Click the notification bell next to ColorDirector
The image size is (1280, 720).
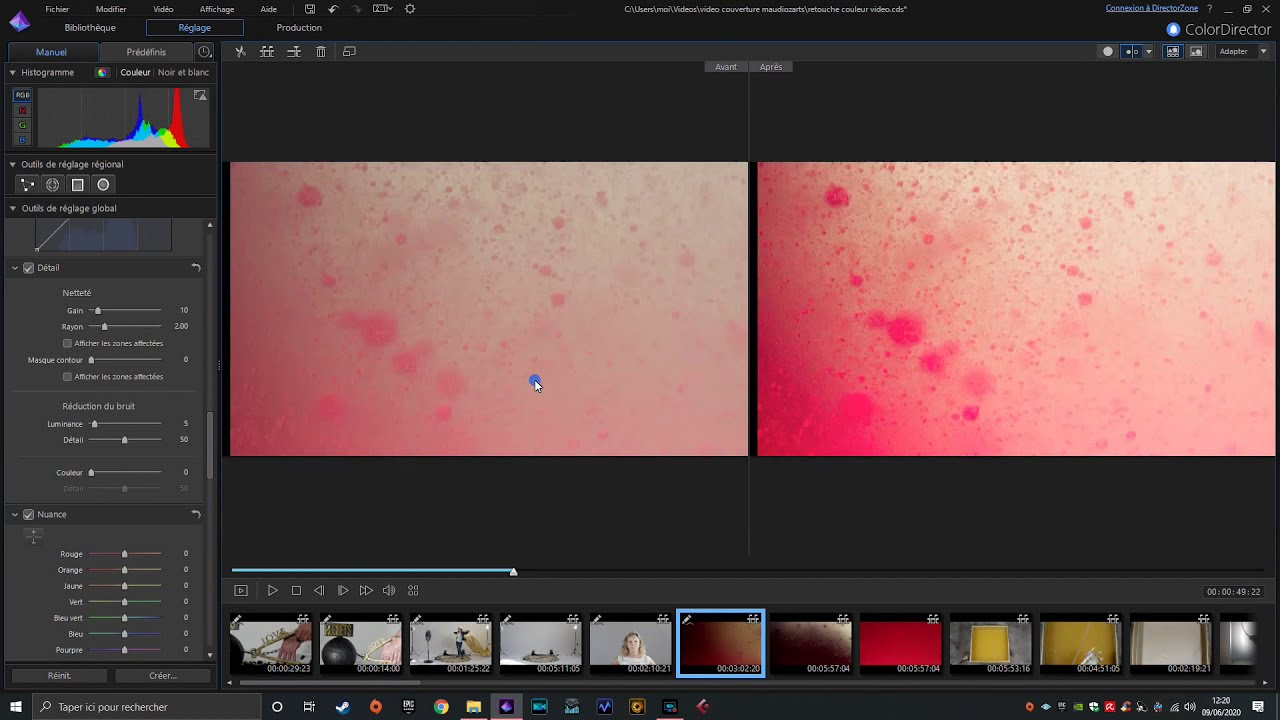pyautogui.click(x=1173, y=30)
